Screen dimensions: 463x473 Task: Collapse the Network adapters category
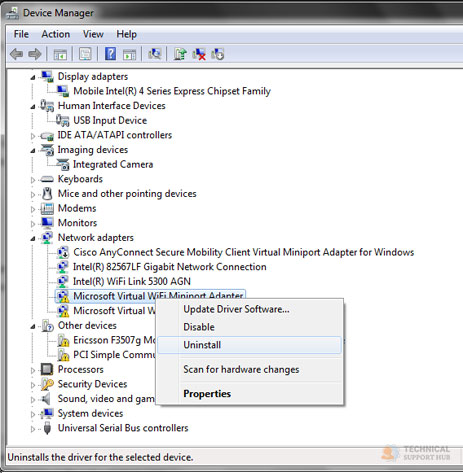click(x=33, y=238)
